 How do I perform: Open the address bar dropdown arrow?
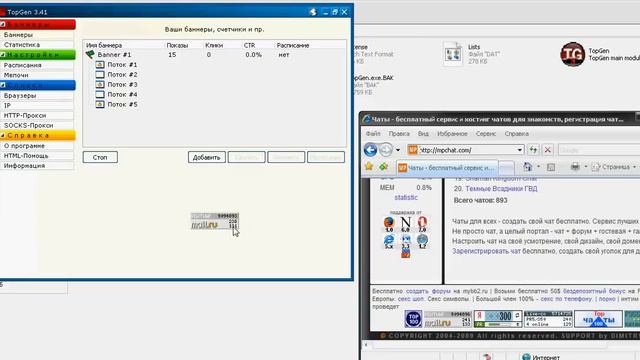(x=519, y=150)
